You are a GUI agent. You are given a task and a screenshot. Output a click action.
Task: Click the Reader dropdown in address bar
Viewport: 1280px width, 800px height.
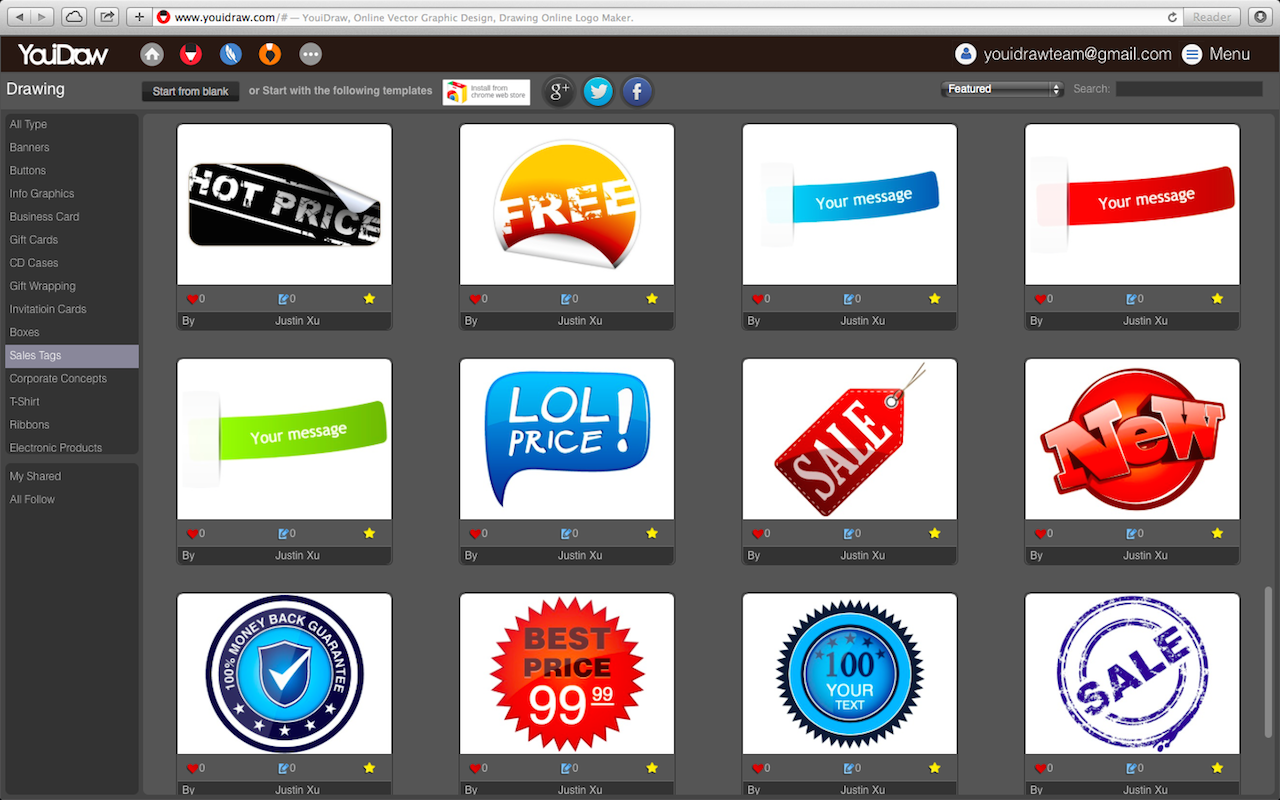[1211, 16]
